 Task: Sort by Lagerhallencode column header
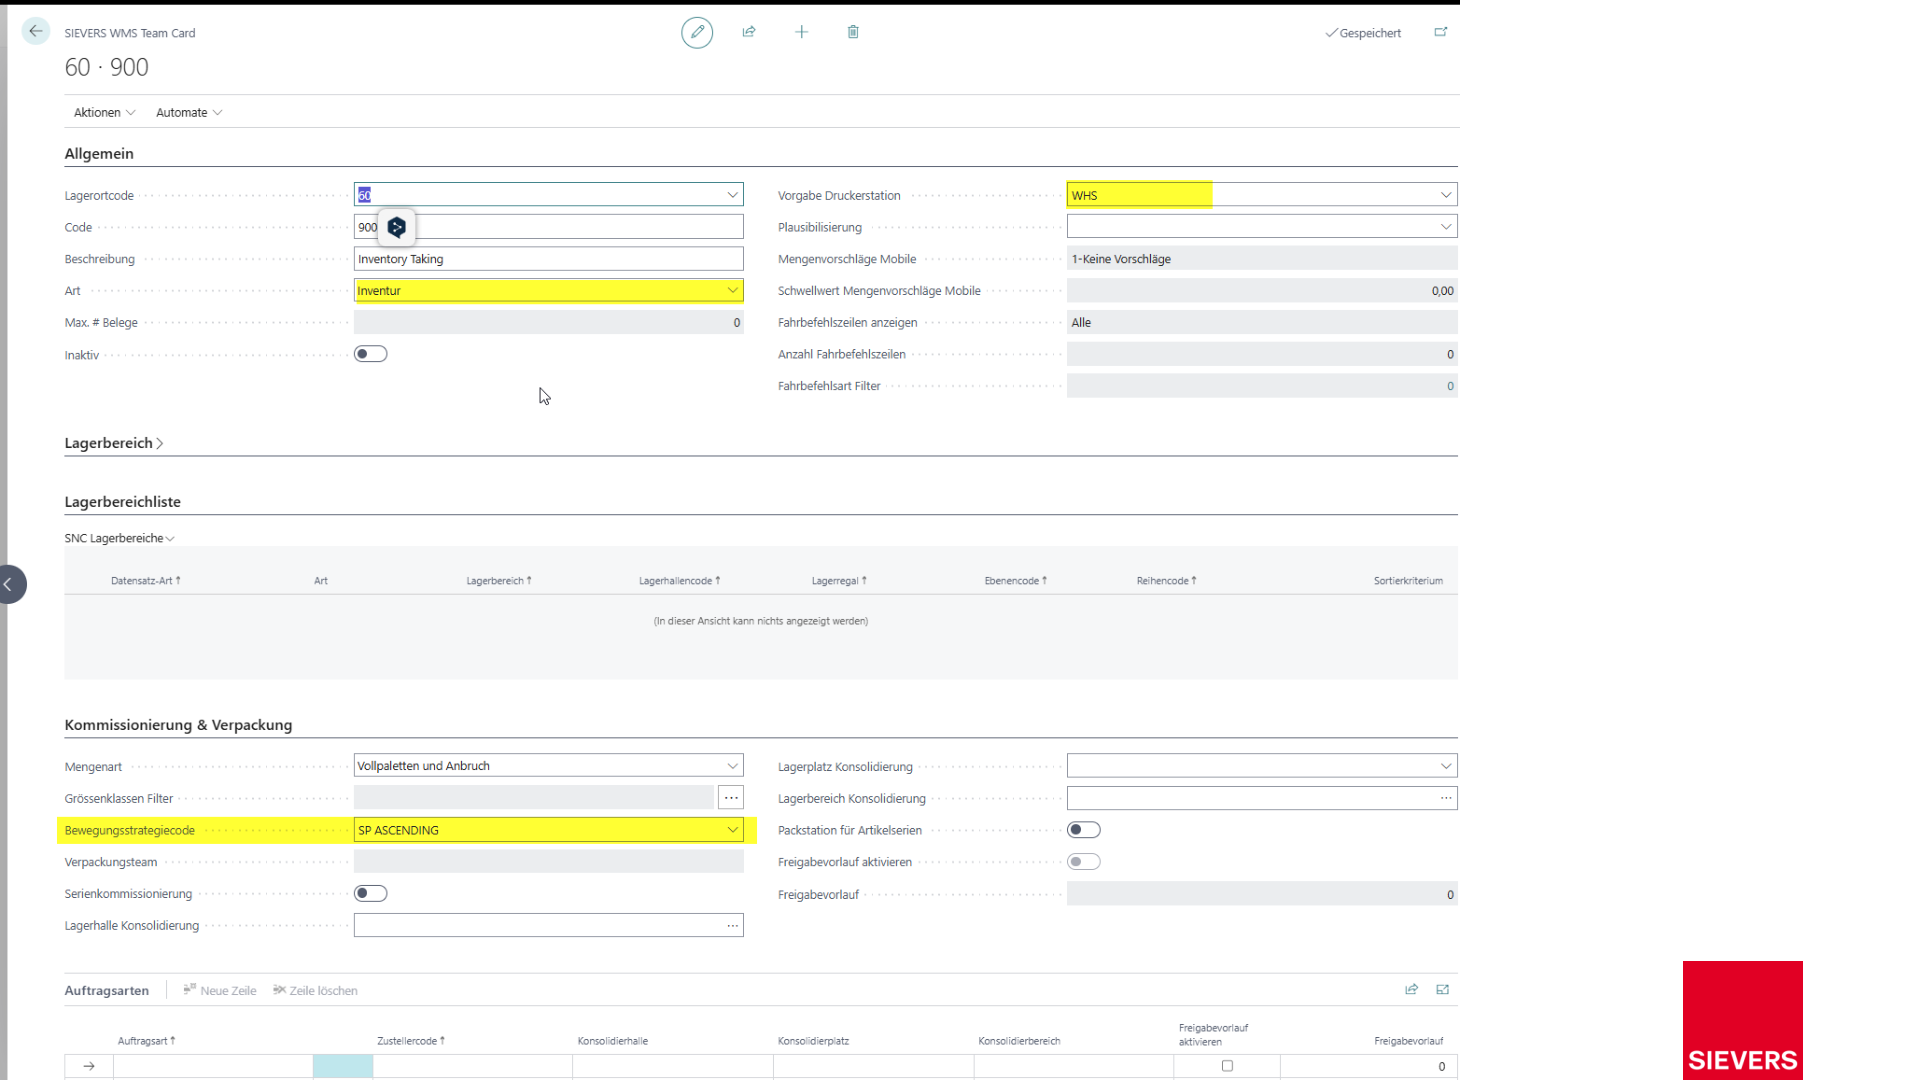click(x=680, y=581)
